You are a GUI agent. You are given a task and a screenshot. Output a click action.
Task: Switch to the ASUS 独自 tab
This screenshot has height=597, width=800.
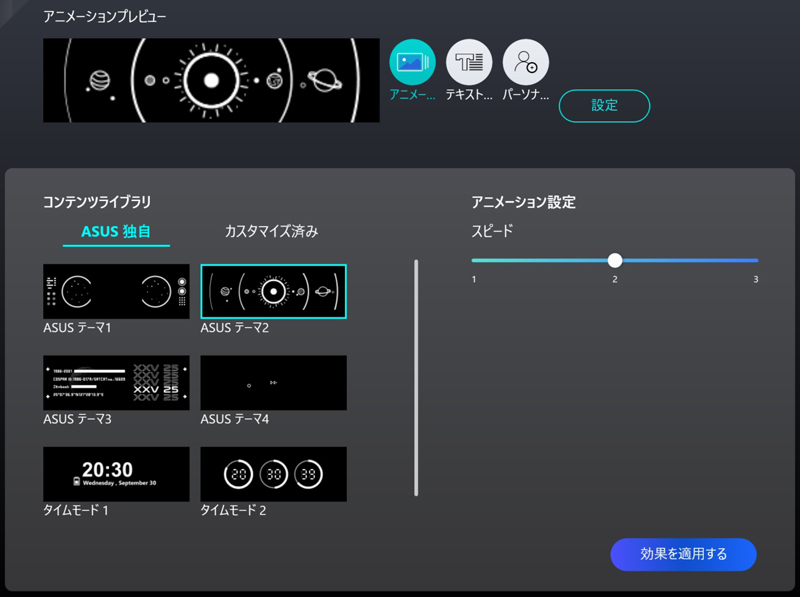tap(116, 230)
